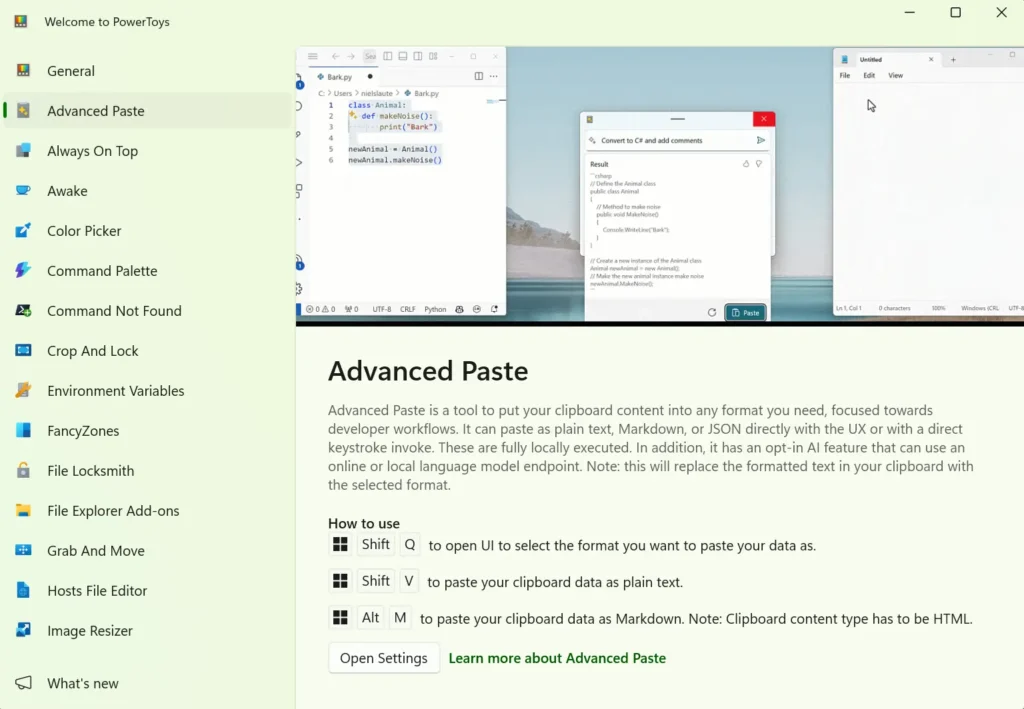Click the Open Settings button
The height and width of the screenshot is (709, 1024).
[x=383, y=658]
